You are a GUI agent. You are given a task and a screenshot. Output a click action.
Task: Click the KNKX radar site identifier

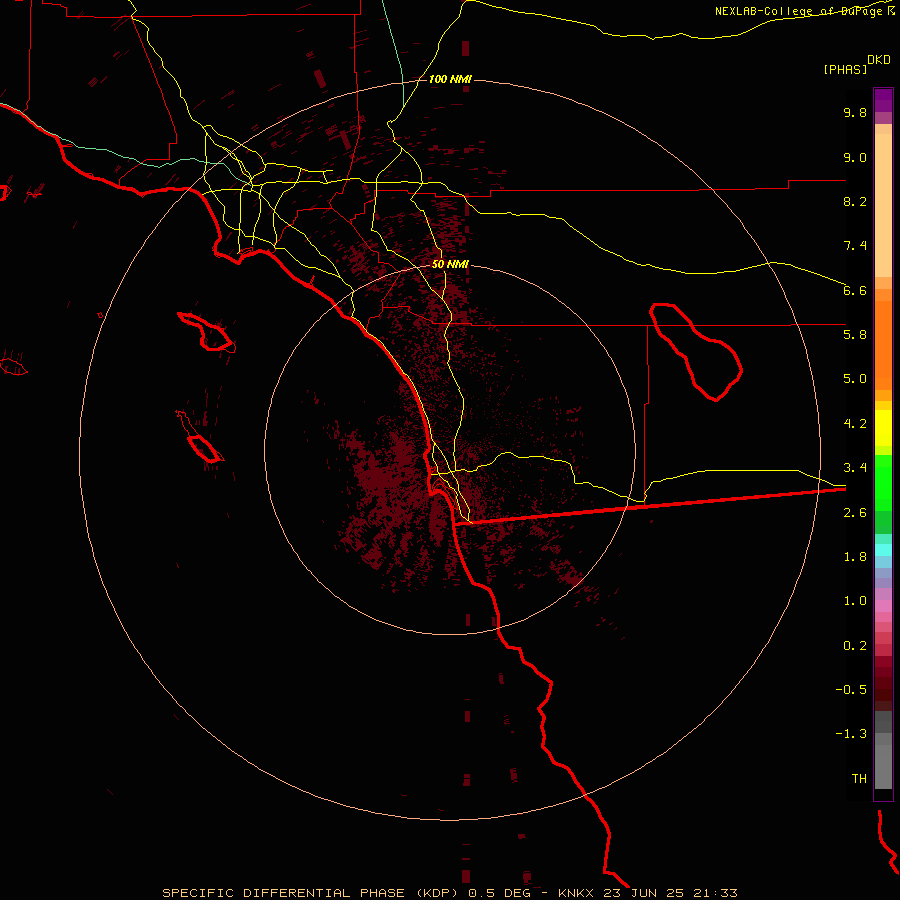(576, 893)
